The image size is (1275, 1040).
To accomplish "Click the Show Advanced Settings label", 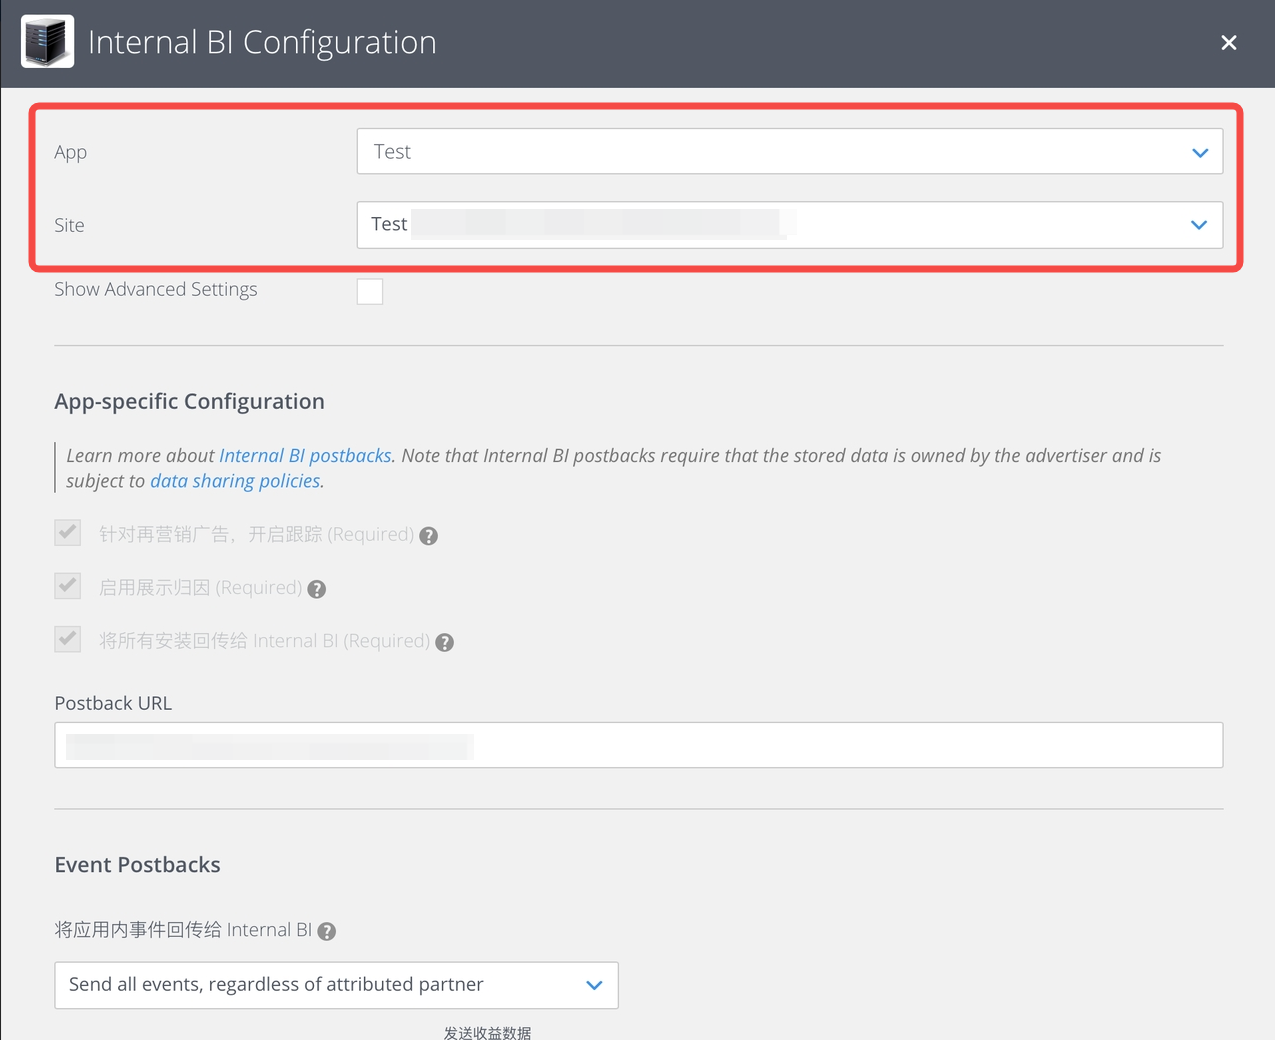I will (156, 289).
